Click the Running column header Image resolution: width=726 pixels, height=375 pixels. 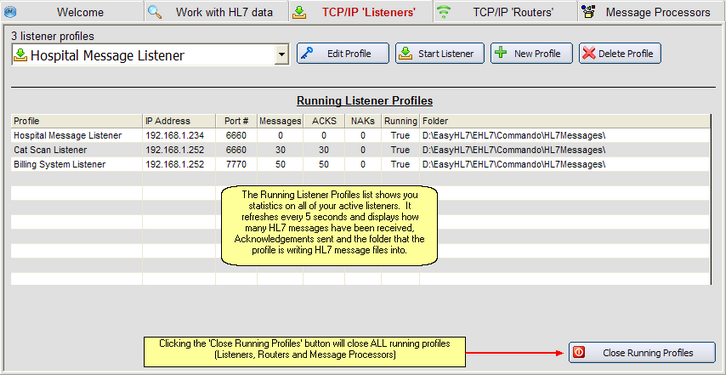pyautogui.click(x=400, y=121)
